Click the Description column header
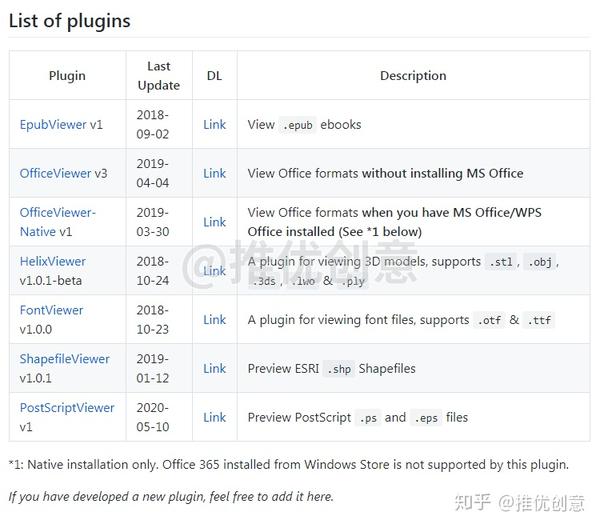 coord(413,76)
